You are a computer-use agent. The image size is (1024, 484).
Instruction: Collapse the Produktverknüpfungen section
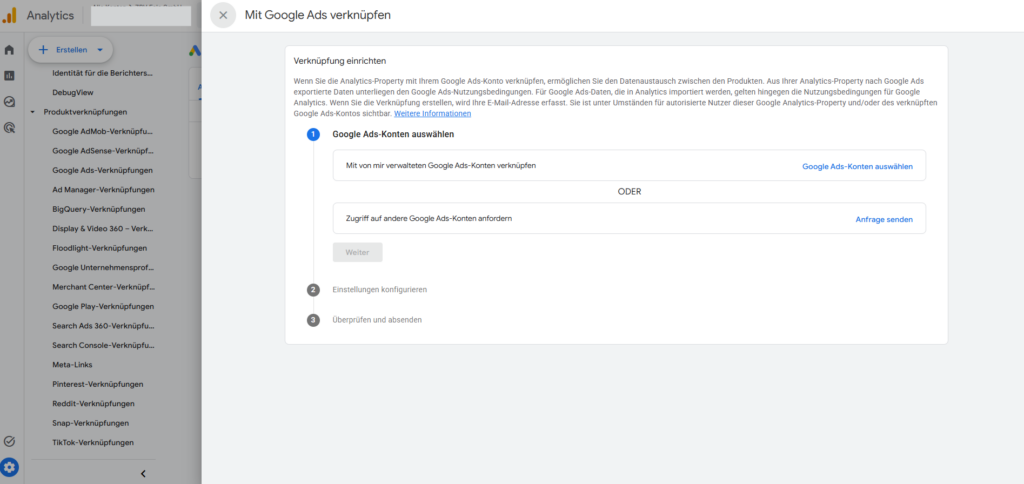coord(33,112)
